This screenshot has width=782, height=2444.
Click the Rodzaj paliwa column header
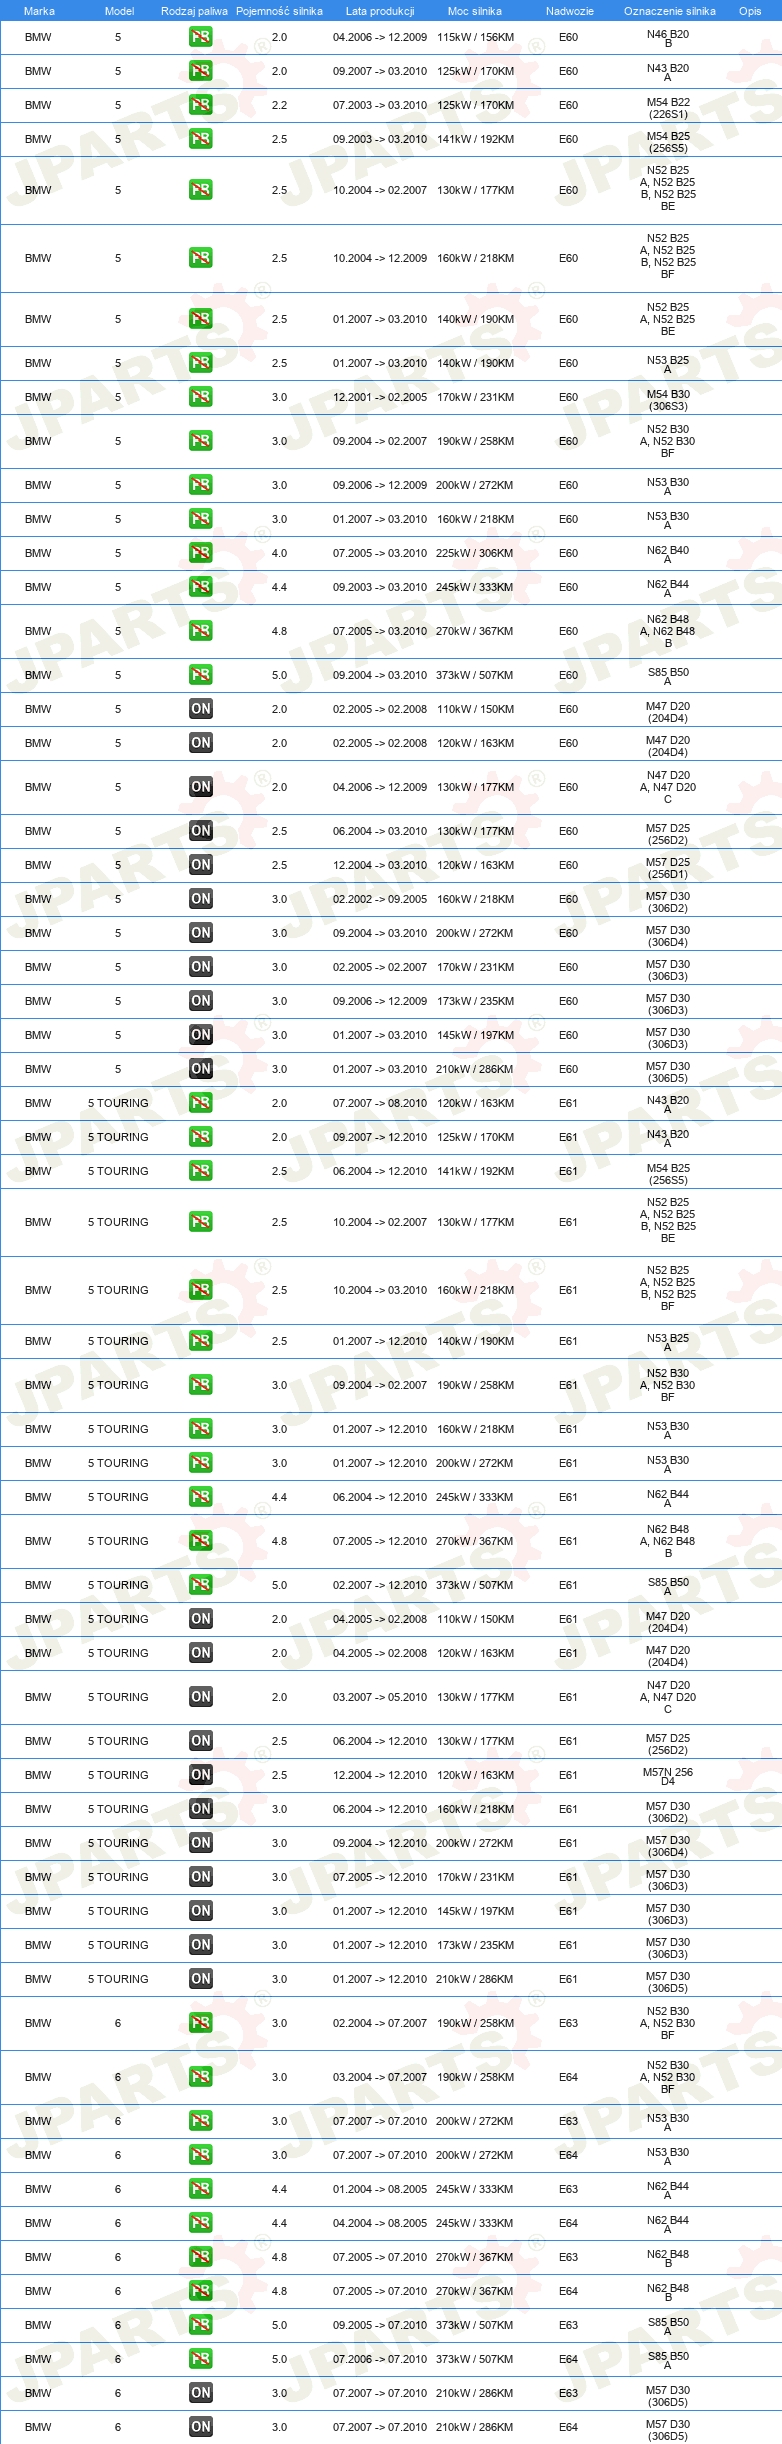pos(194,11)
